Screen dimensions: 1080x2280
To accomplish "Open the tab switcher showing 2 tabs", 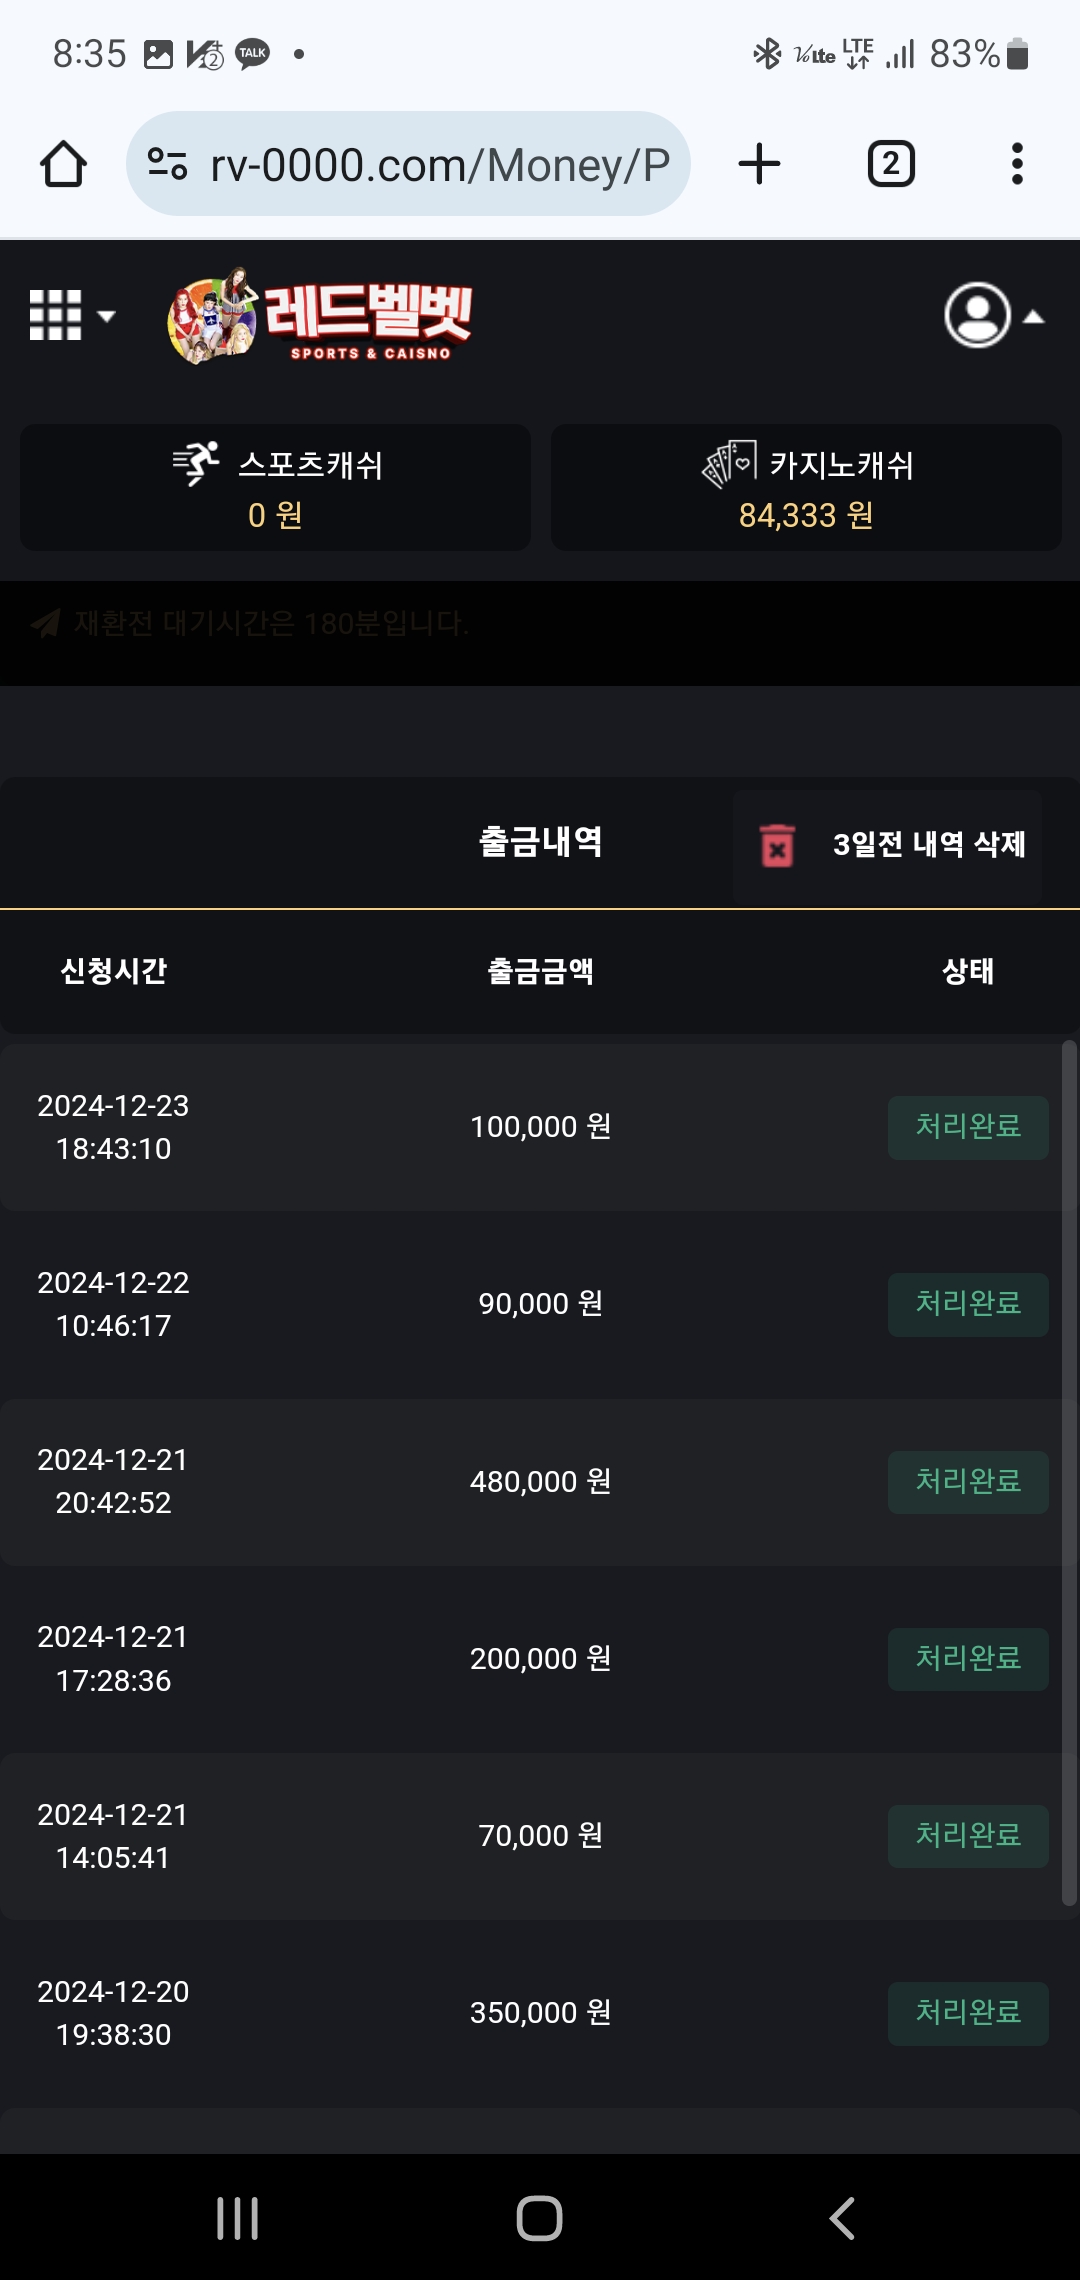I will pos(890,164).
